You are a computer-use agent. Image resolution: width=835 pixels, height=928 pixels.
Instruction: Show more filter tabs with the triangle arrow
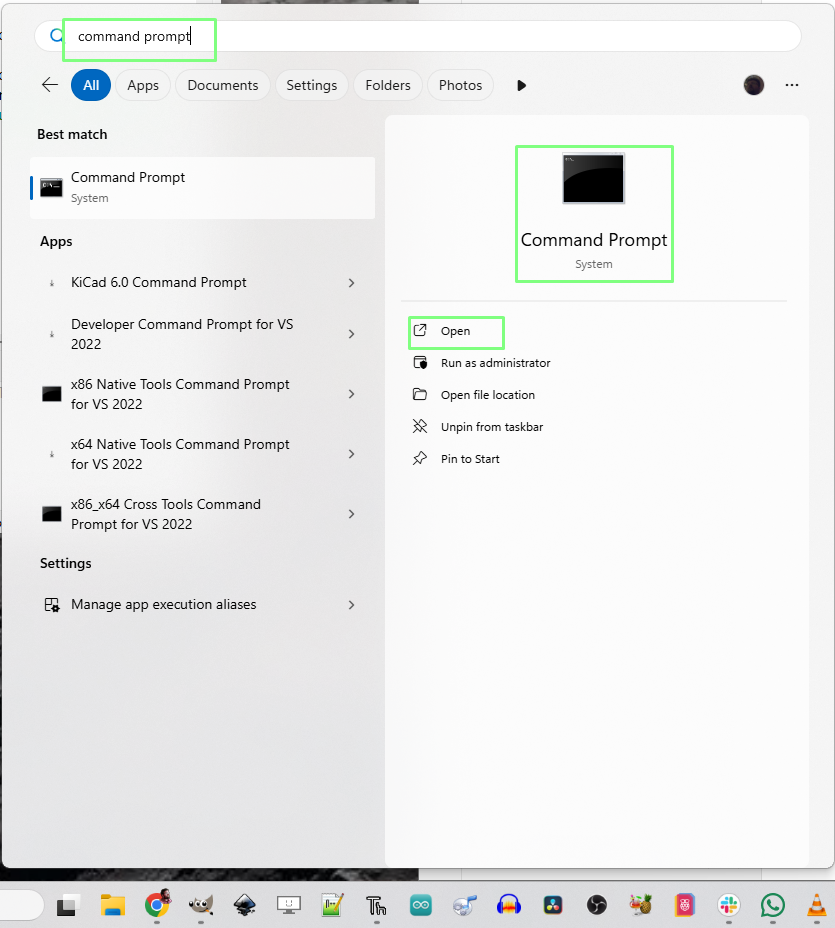click(x=521, y=85)
